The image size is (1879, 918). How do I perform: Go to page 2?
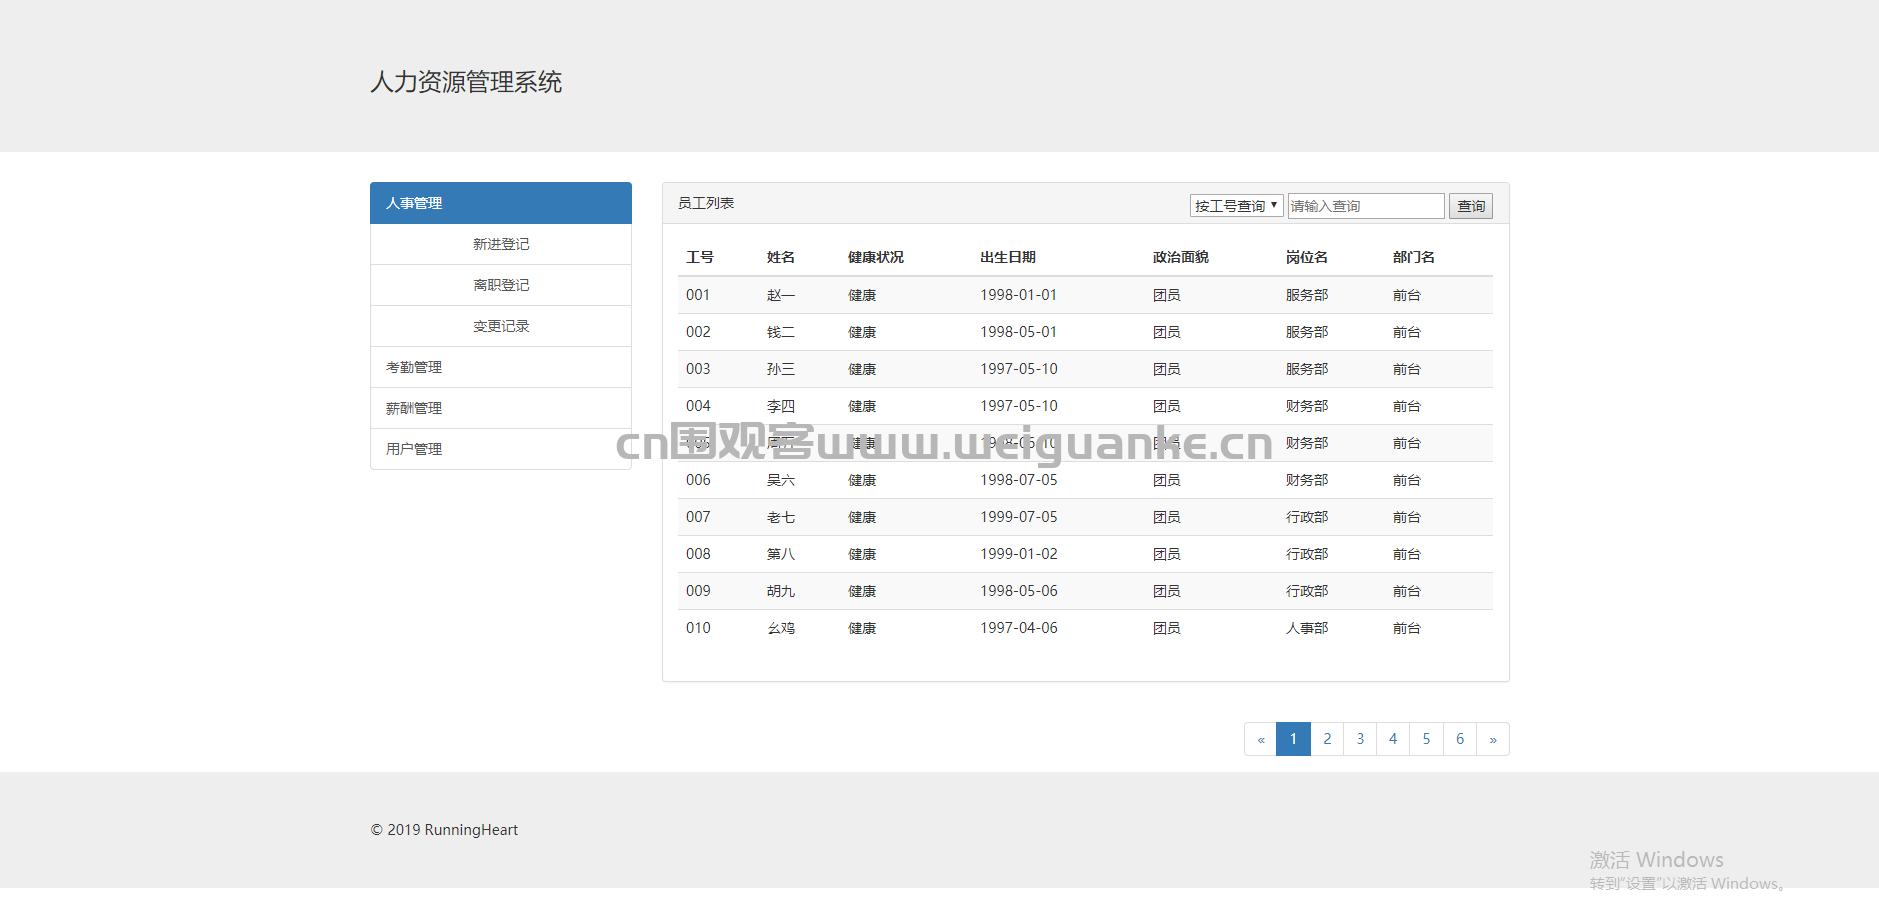[1327, 739]
